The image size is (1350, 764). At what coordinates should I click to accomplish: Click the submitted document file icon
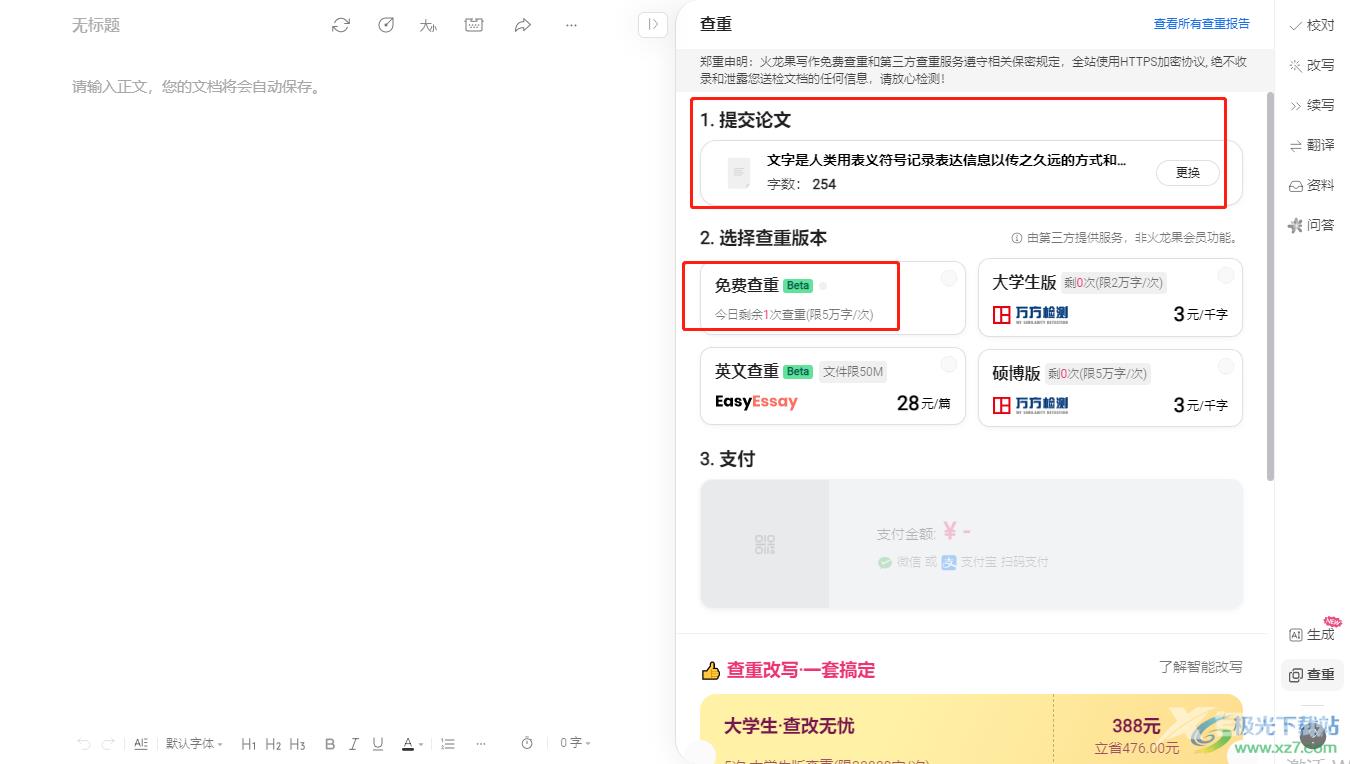[x=739, y=173]
